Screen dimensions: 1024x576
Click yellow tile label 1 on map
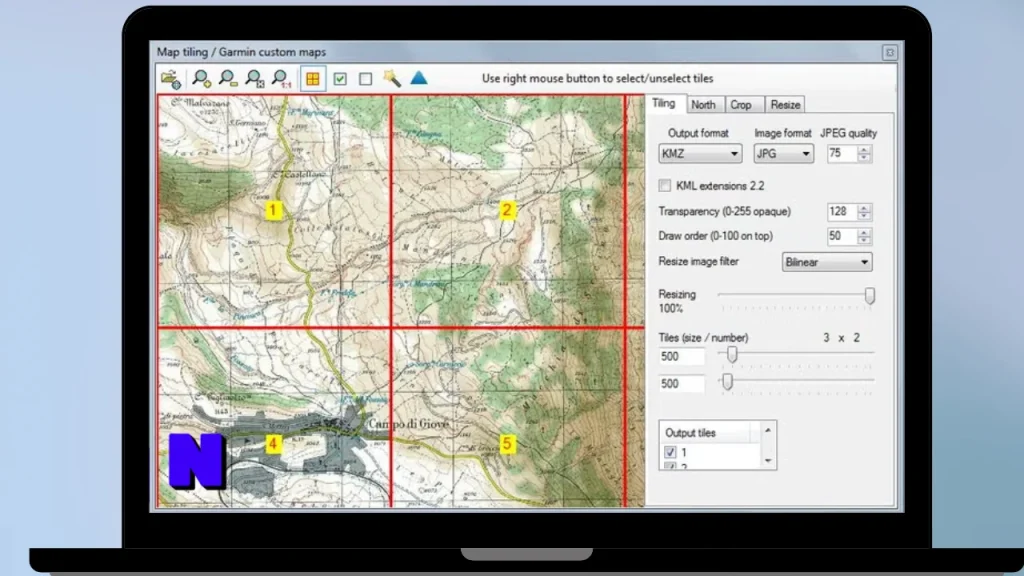pos(273,210)
